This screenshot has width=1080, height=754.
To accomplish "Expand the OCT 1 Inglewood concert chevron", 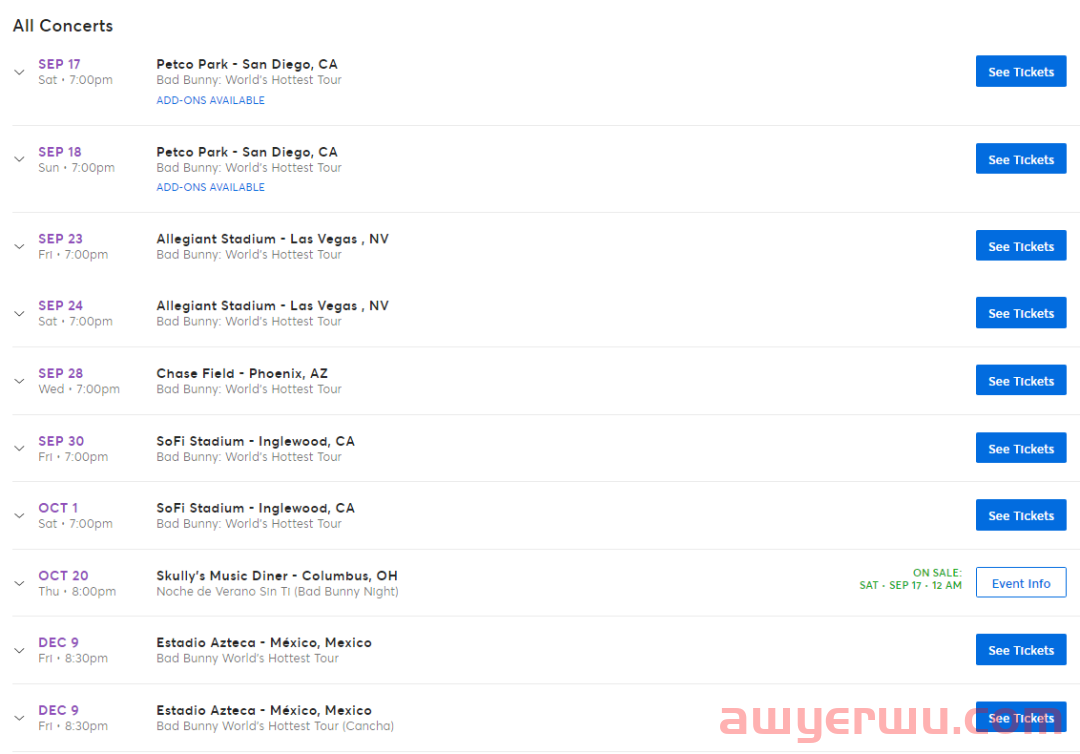I will coord(19,516).
